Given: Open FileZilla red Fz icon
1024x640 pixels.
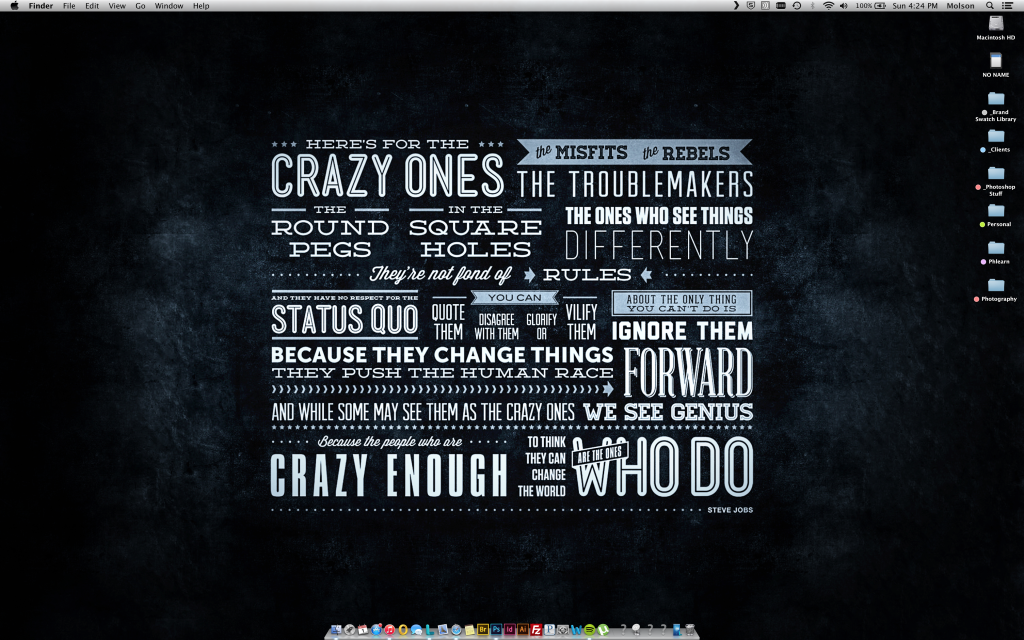Looking at the screenshot, I should click(x=536, y=630).
